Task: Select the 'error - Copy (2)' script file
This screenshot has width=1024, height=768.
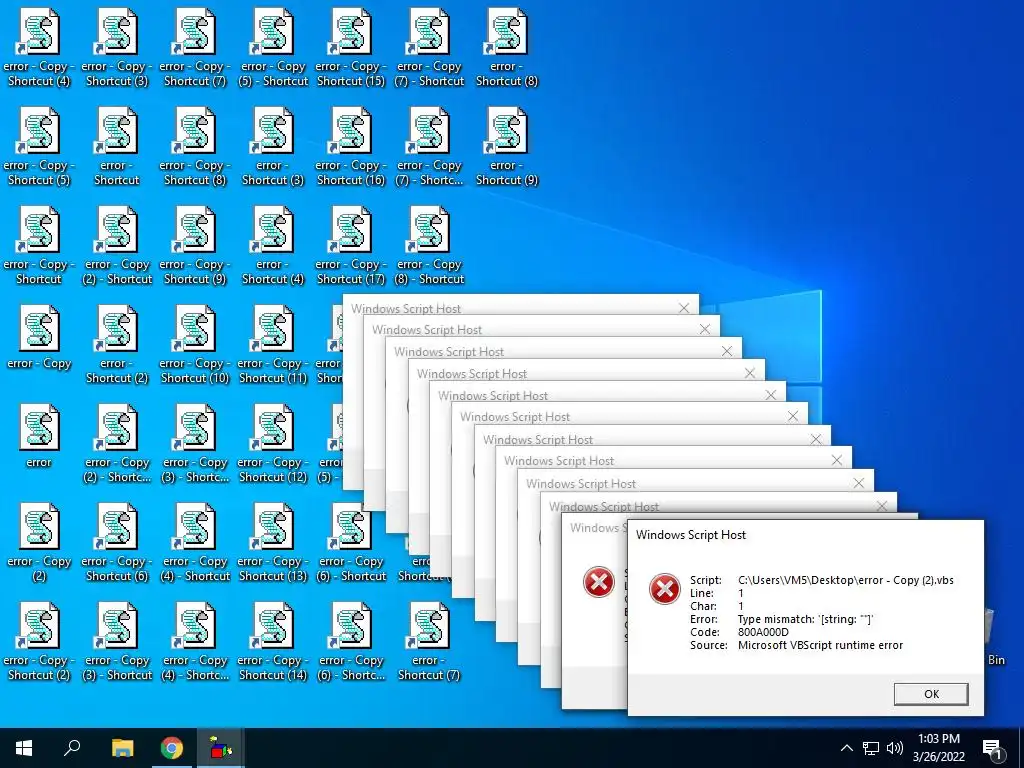Action: 39,544
